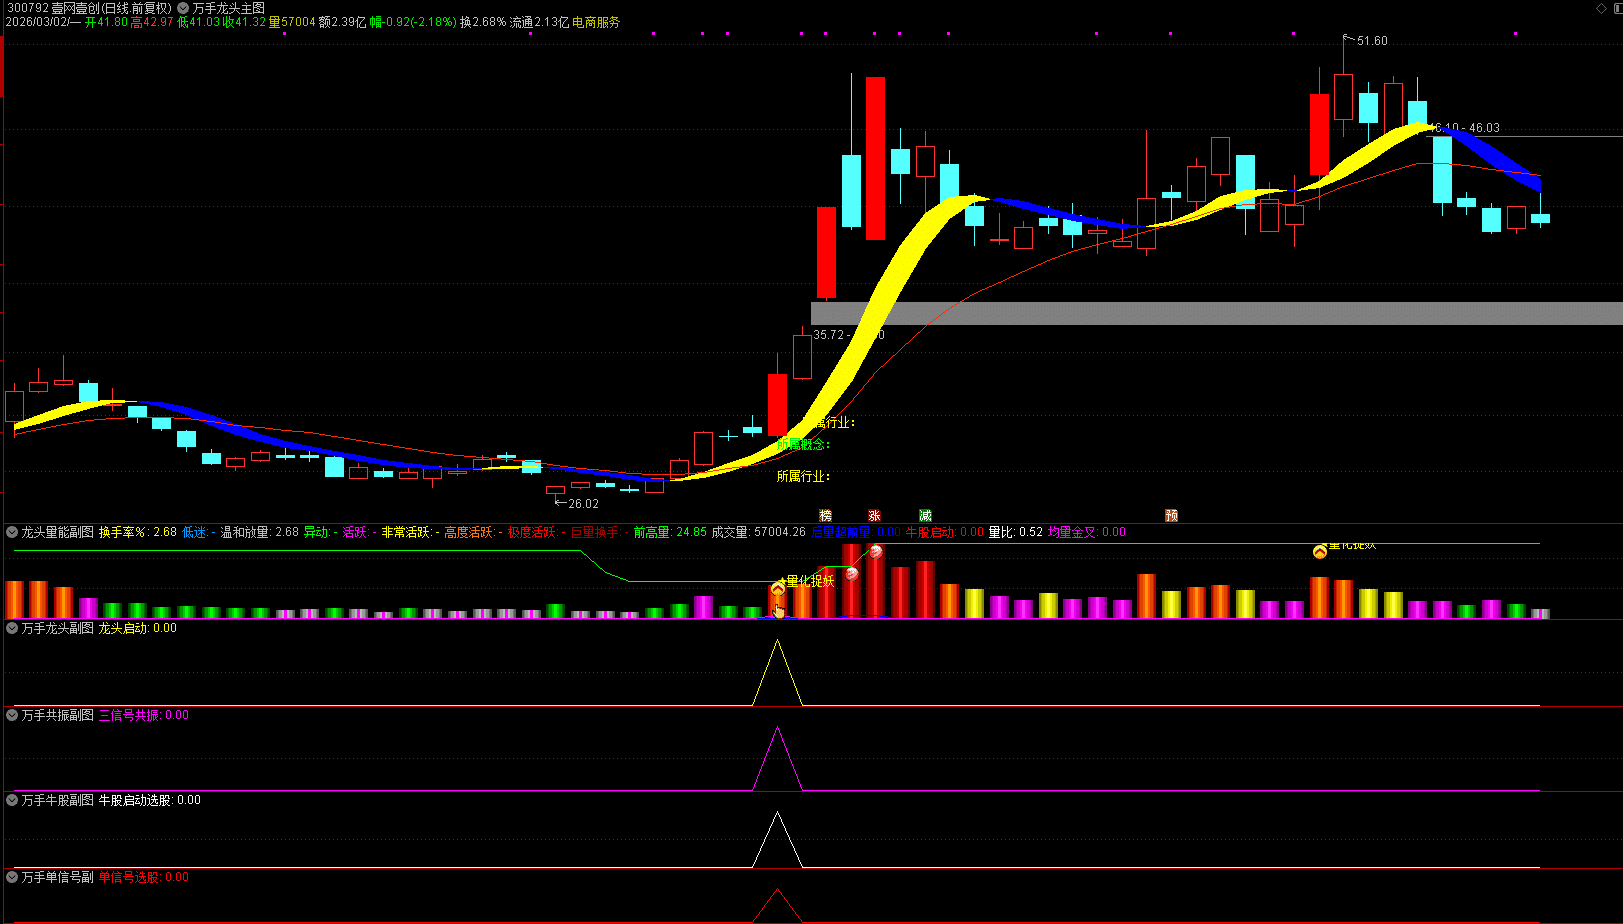1623x924 pixels.
Task: Click the 26.02 low price label
Action: click(582, 504)
